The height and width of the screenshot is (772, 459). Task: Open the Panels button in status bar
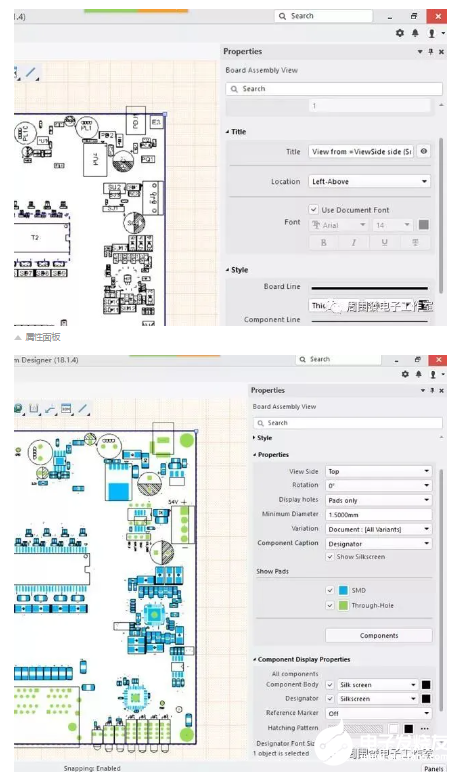pos(433,769)
